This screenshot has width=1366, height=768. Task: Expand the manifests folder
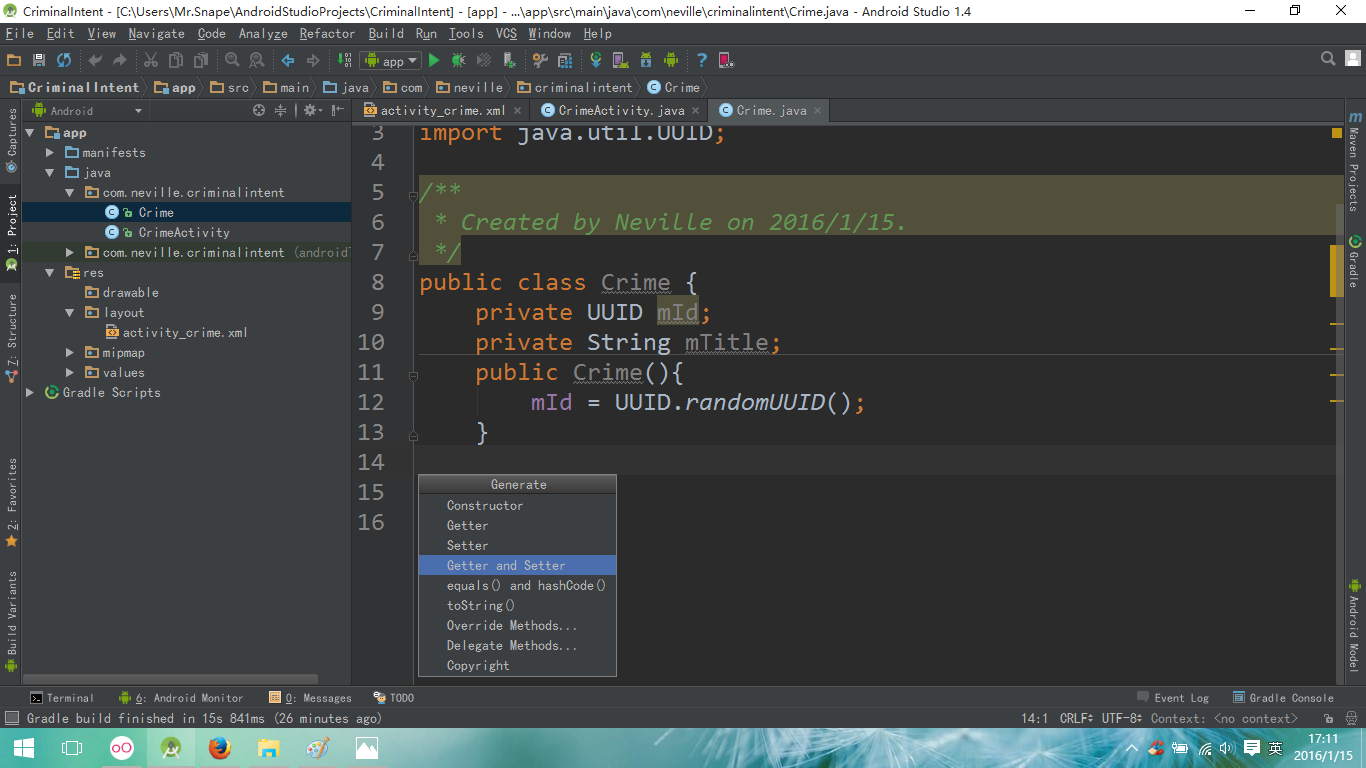(x=50, y=152)
